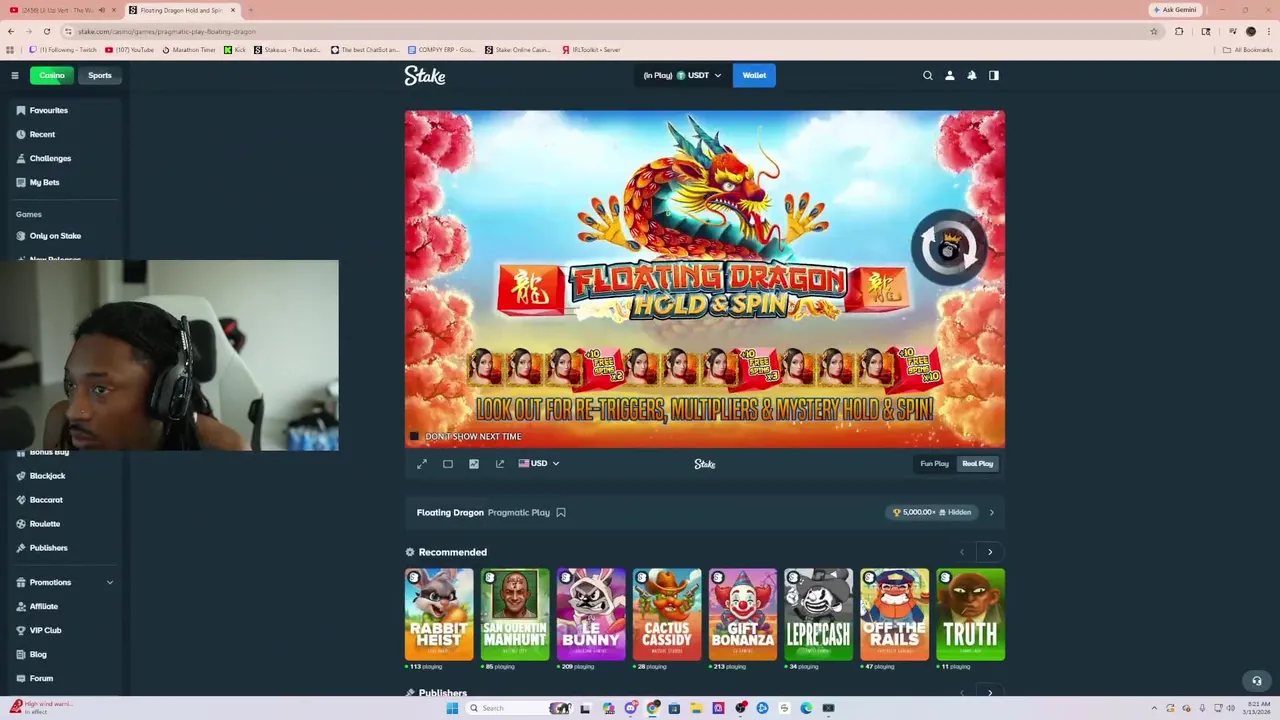Image resolution: width=1280 pixels, height=720 pixels.
Task: Open My Bets in the sidebar
Action: 44,182
